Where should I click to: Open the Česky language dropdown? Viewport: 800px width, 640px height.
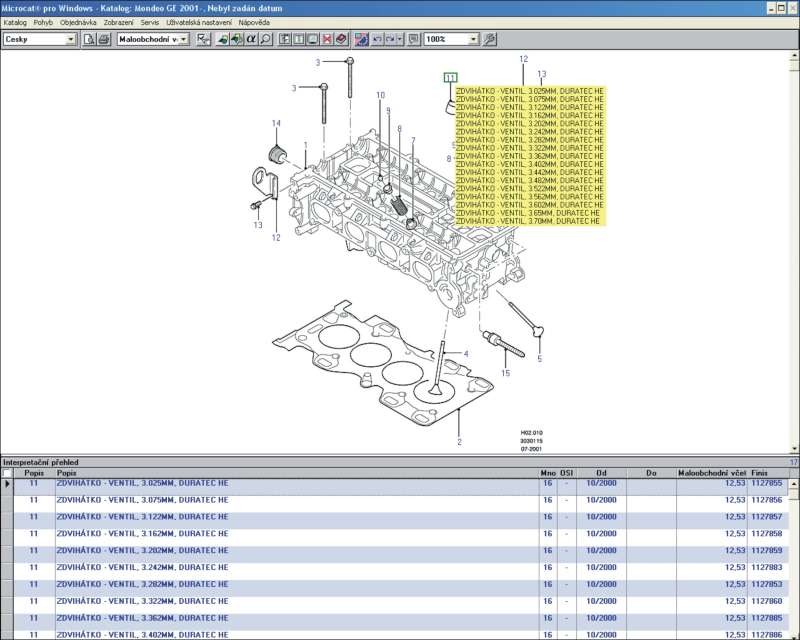click(x=70, y=39)
